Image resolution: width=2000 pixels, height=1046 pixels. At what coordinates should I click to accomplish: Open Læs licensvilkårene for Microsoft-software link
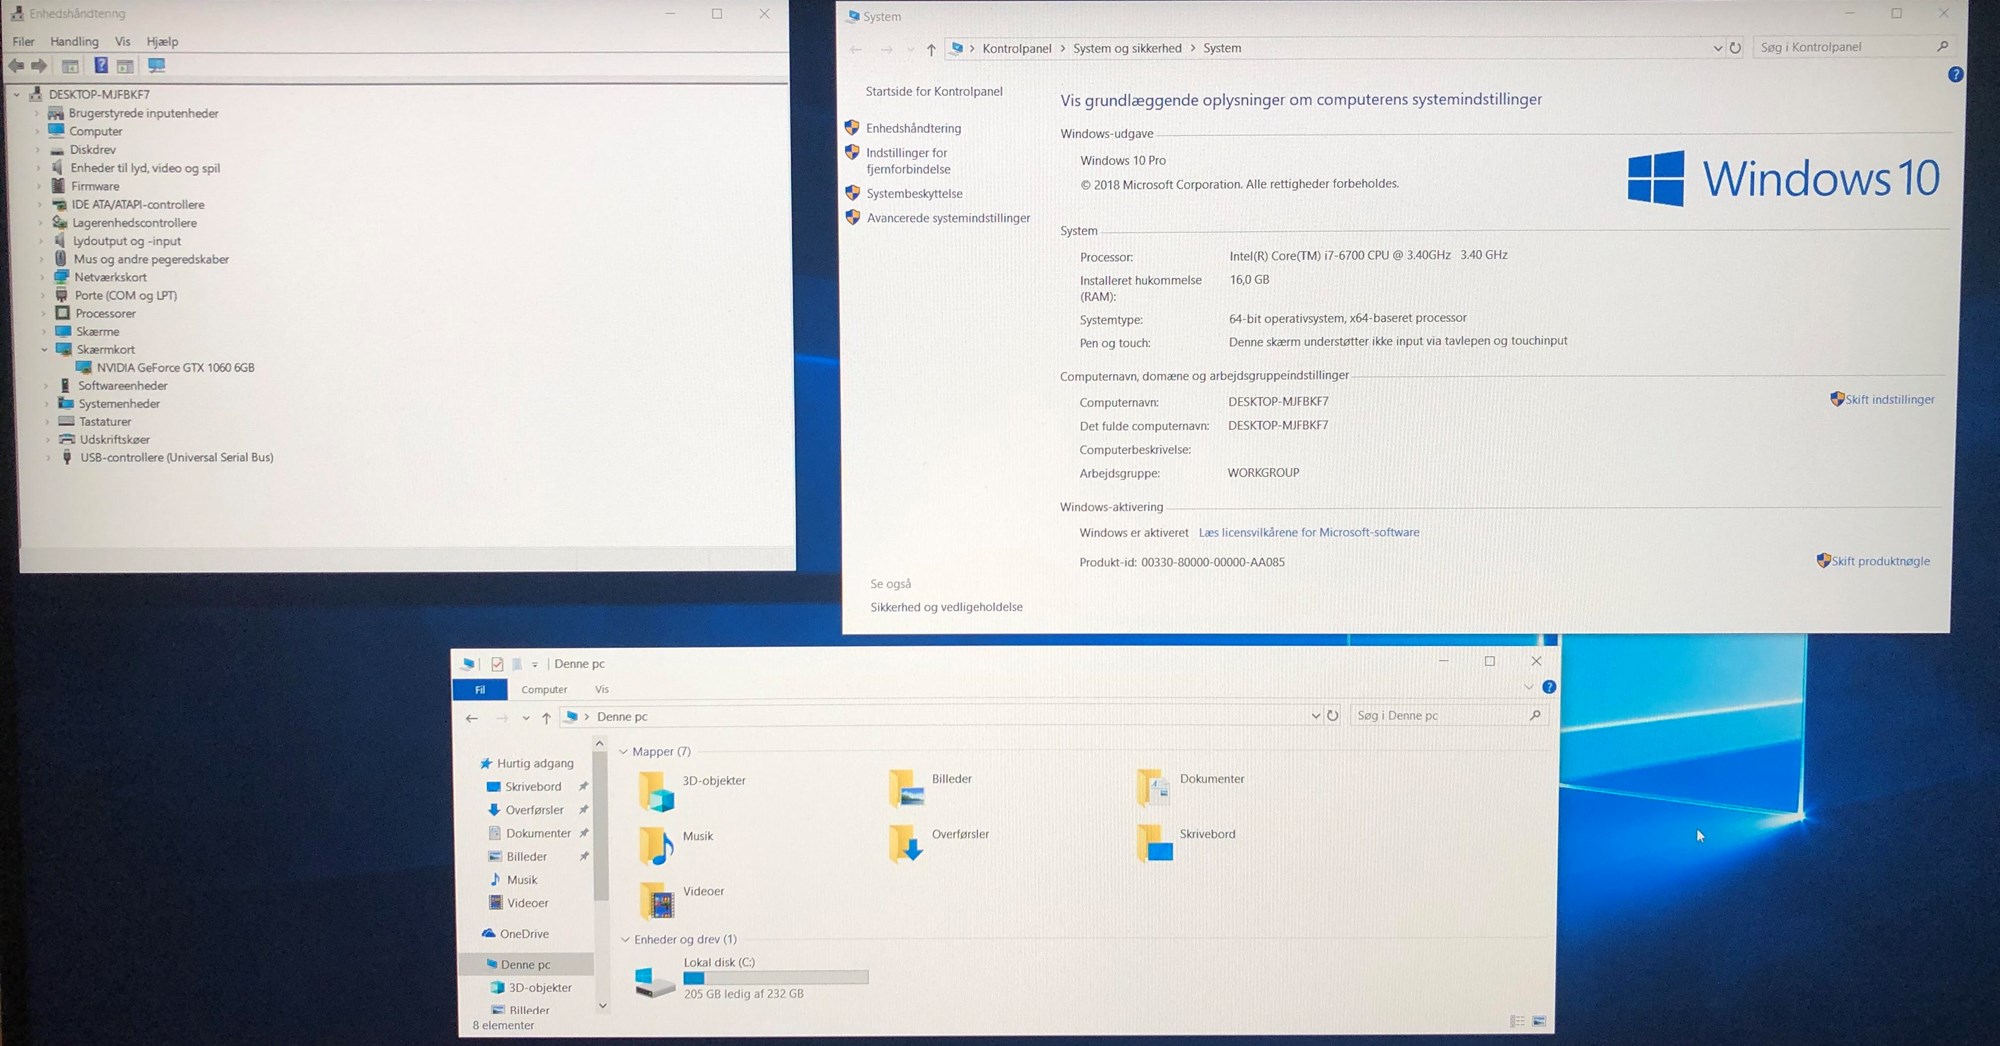[x=1309, y=532]
